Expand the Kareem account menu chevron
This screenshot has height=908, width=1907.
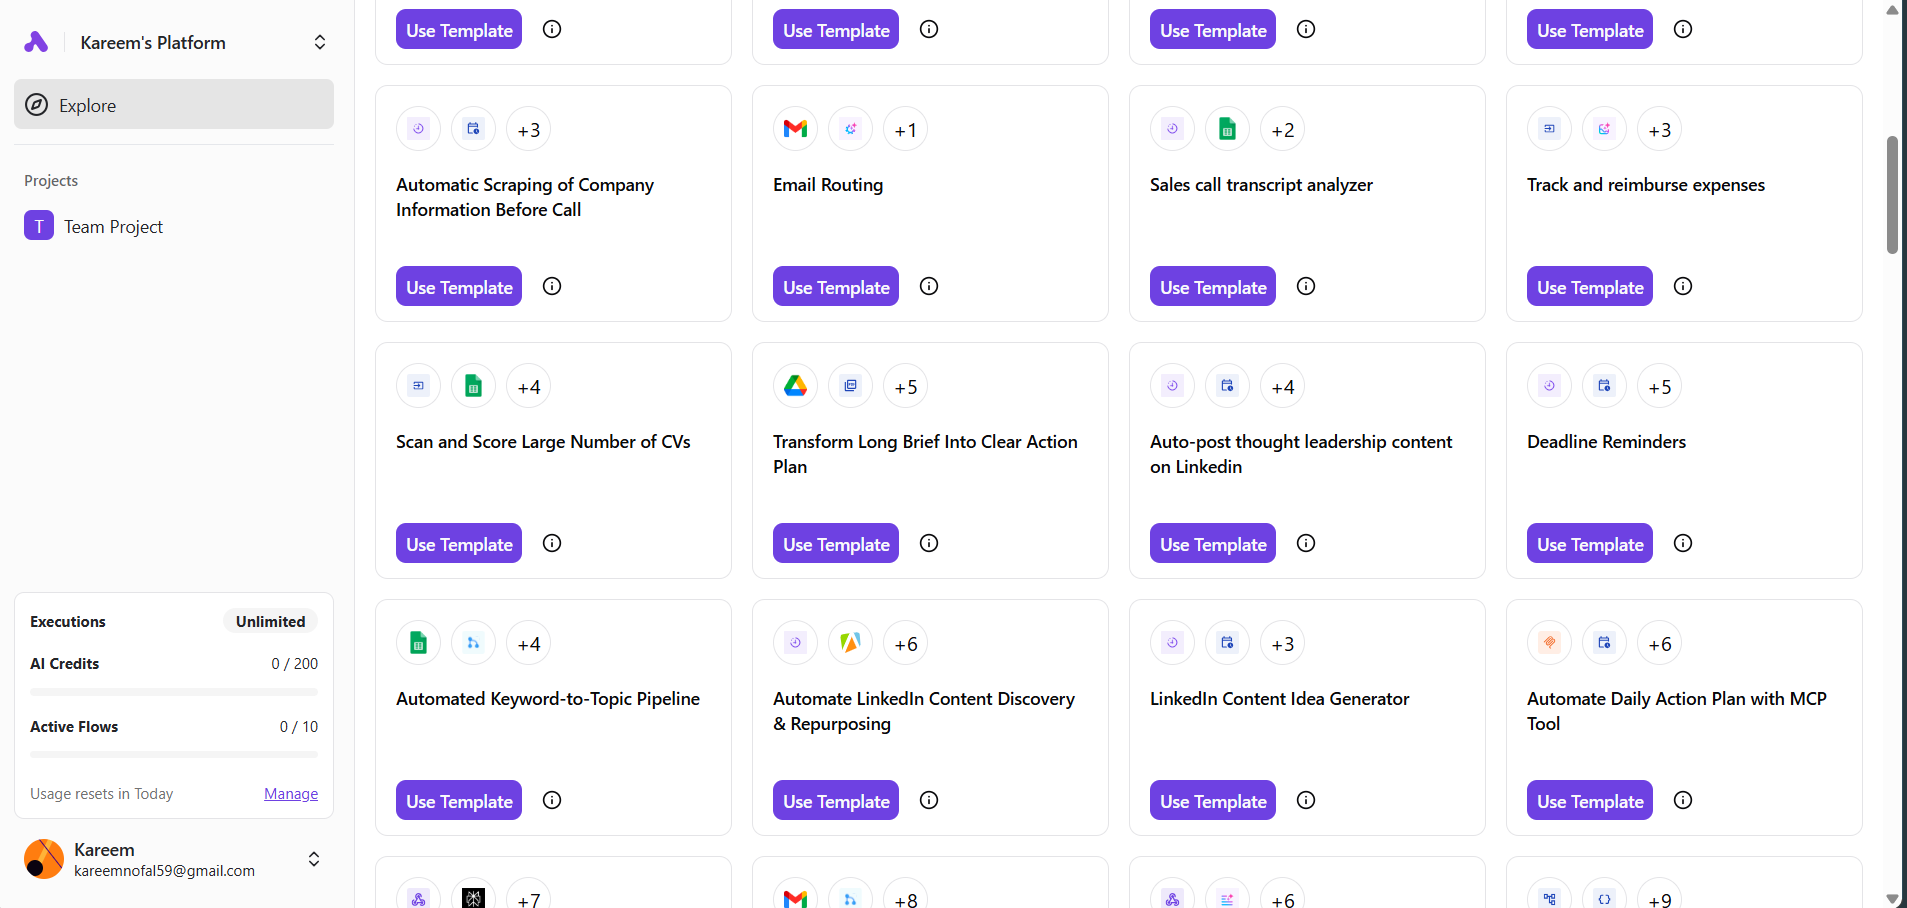tap(314, 859)
